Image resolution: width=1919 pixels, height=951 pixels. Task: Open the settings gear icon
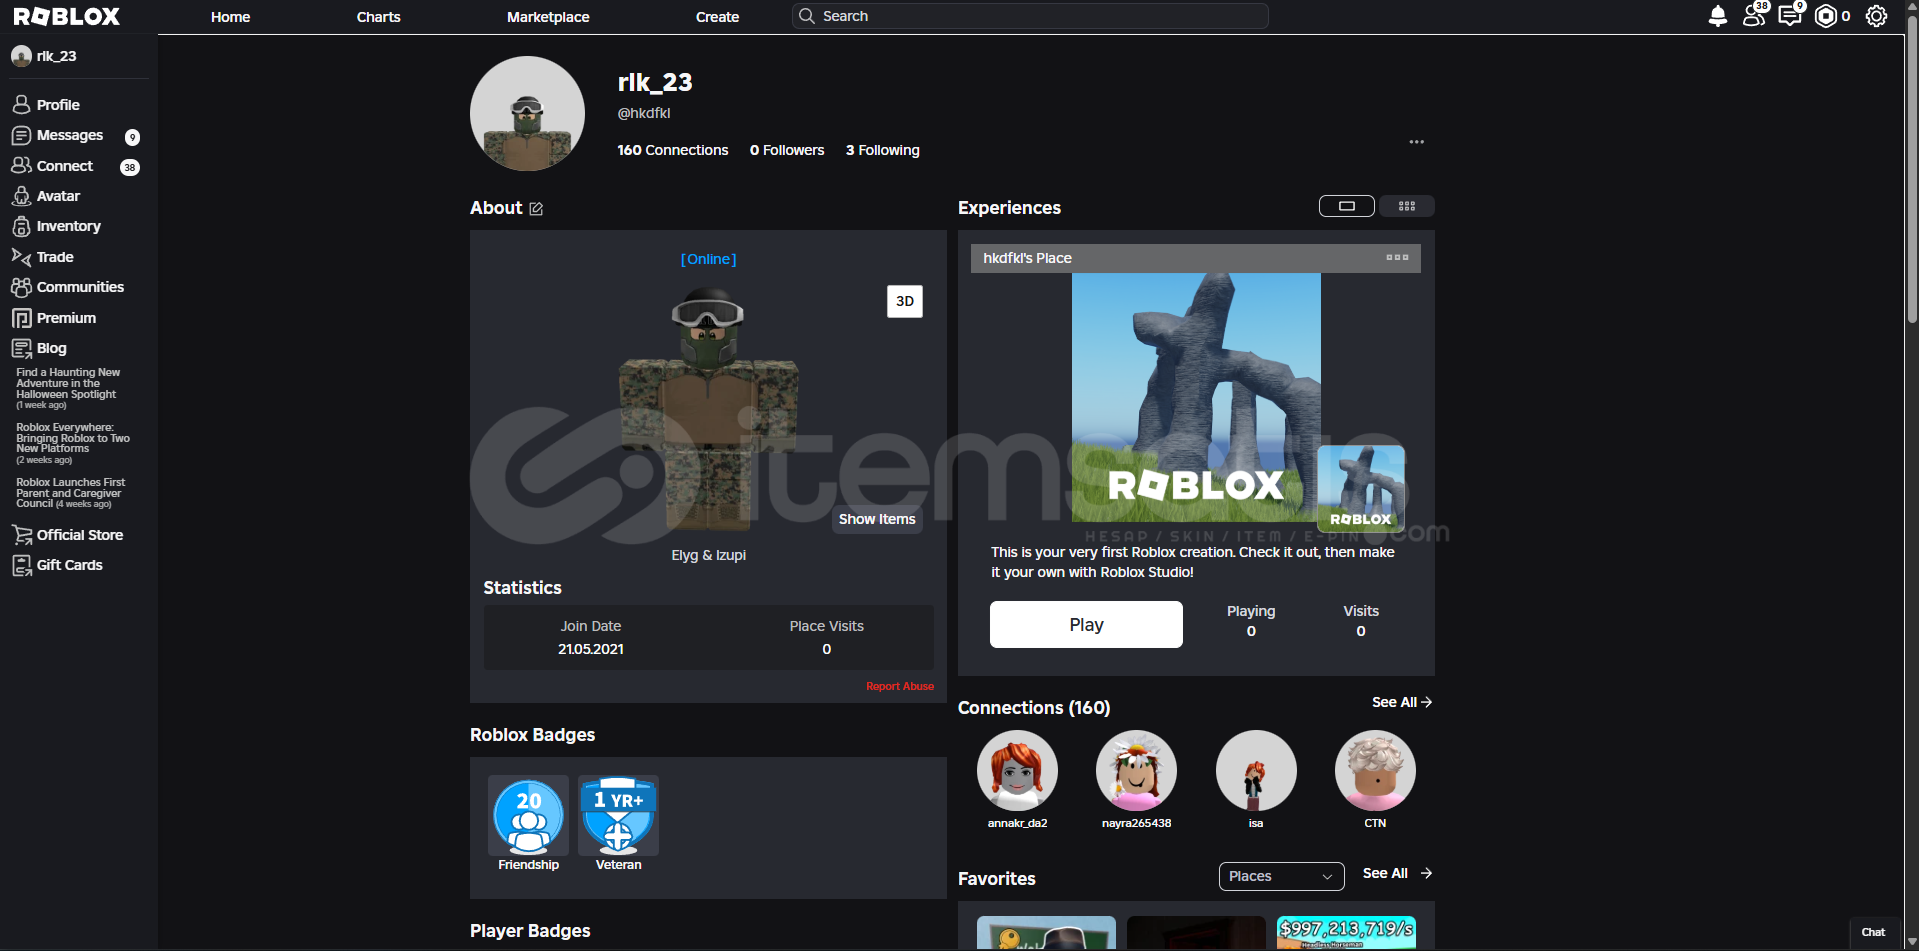point(1876,16)
